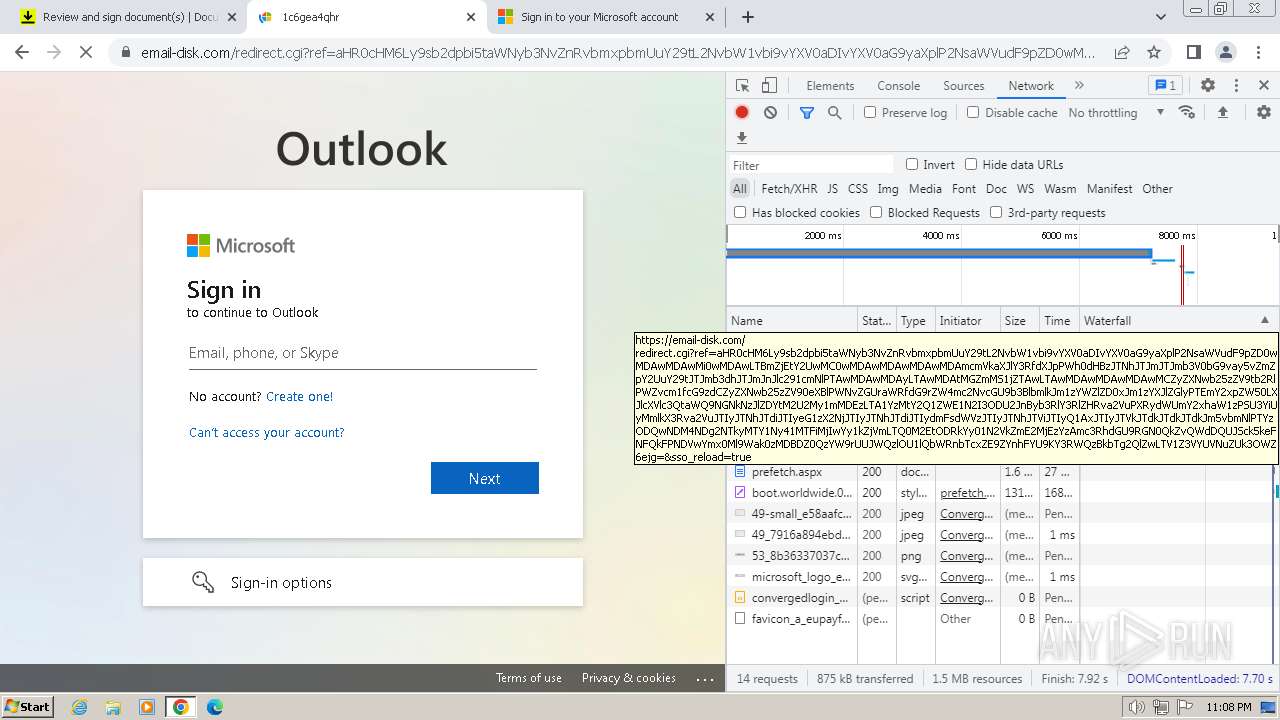Click the browser address bar
The width and height of the screenshot is (1280, 720).
618,53
